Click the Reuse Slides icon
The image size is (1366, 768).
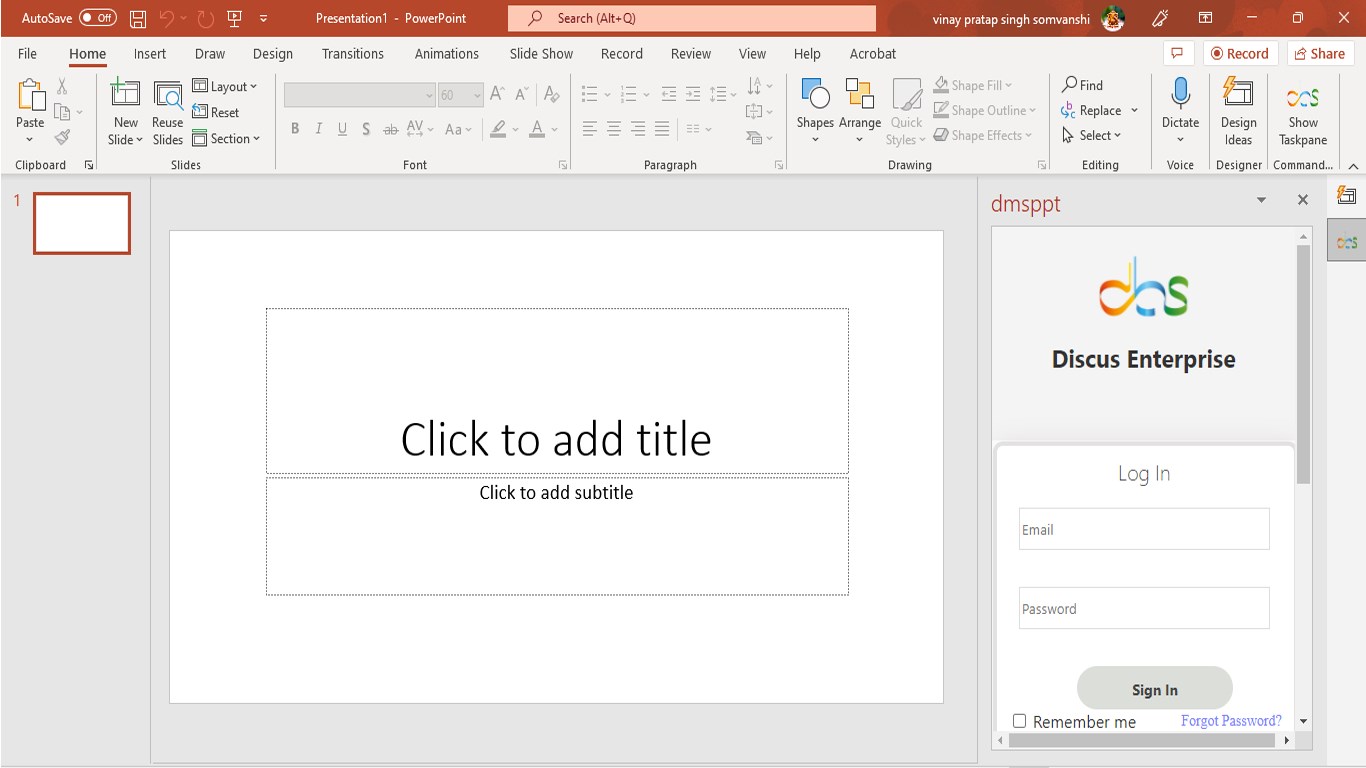[x=167, y=95]
